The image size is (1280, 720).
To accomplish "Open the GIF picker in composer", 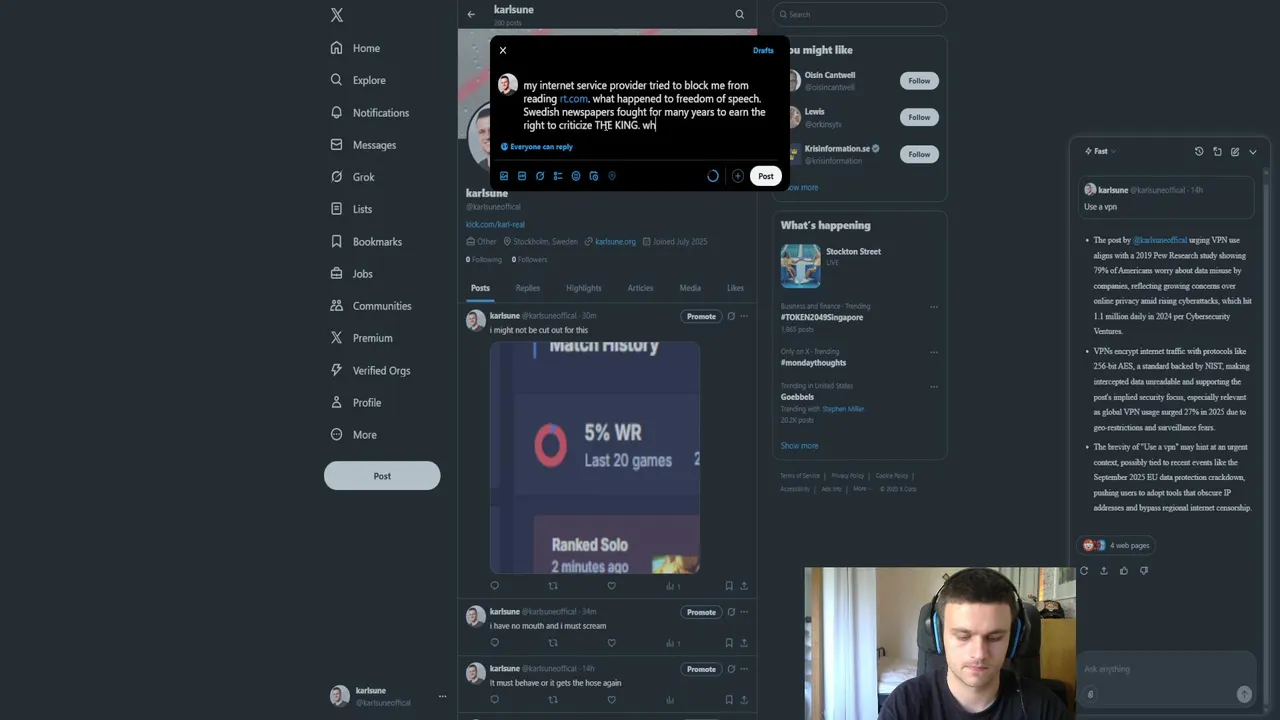I will (x=522, y=176).
